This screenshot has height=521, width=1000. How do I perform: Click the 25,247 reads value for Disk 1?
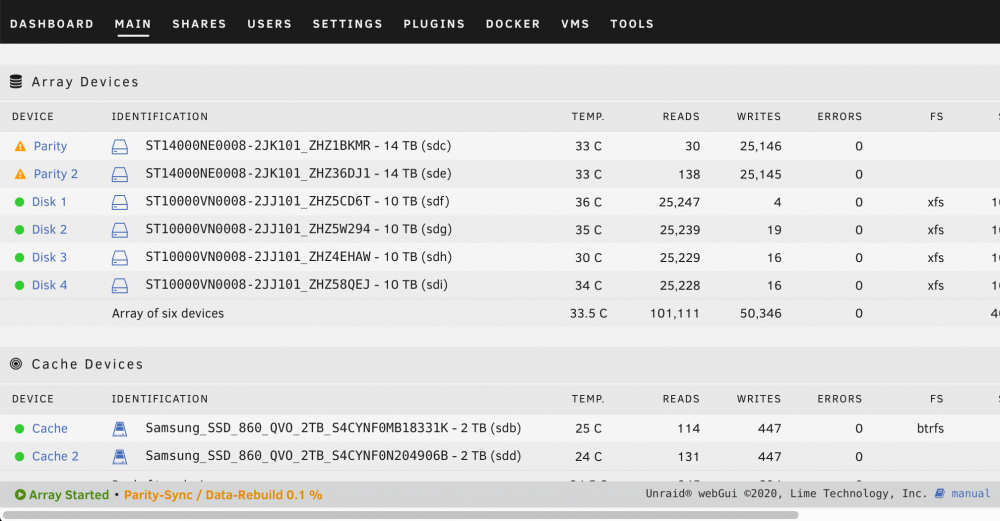click(x=679, y=202)
